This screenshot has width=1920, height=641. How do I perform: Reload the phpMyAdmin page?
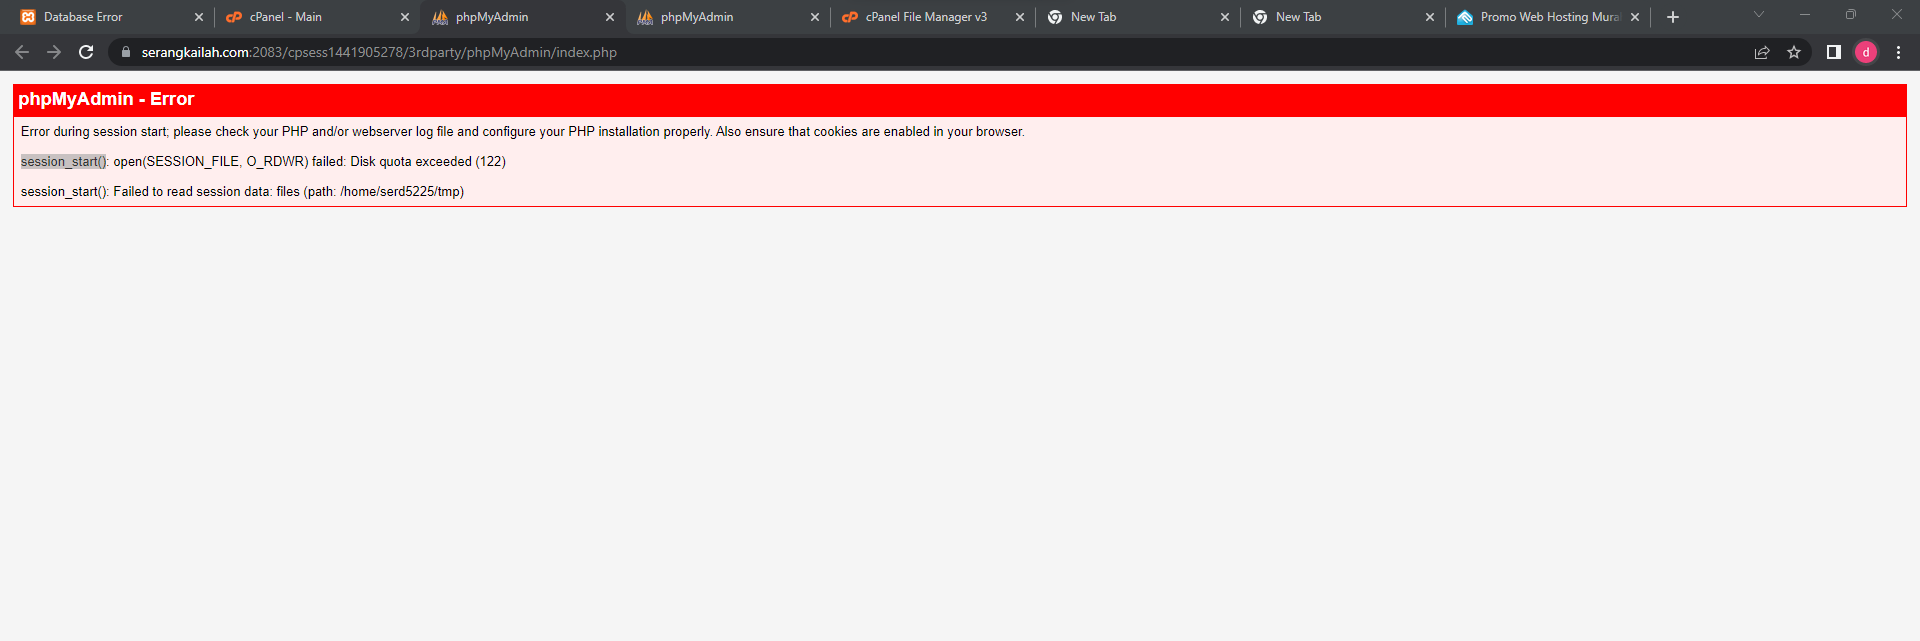coord(86,52)
